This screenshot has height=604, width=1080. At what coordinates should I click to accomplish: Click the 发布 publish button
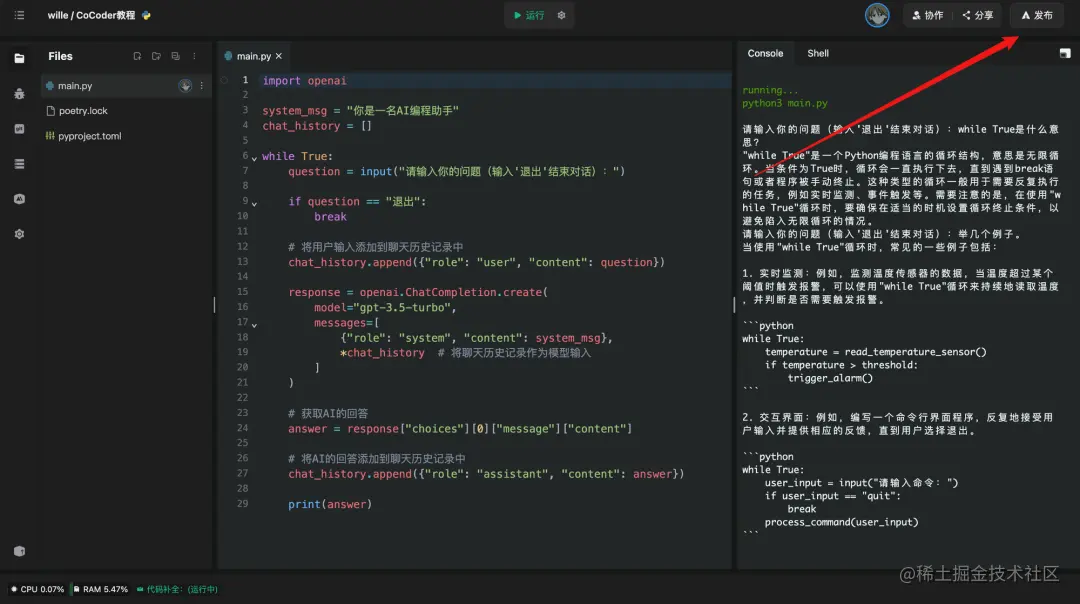point(1037,15)
